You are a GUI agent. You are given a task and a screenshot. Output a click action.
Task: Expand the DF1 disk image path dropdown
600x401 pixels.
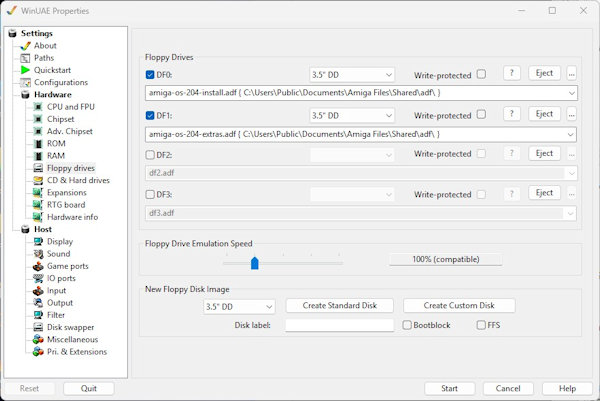(570, 133)
